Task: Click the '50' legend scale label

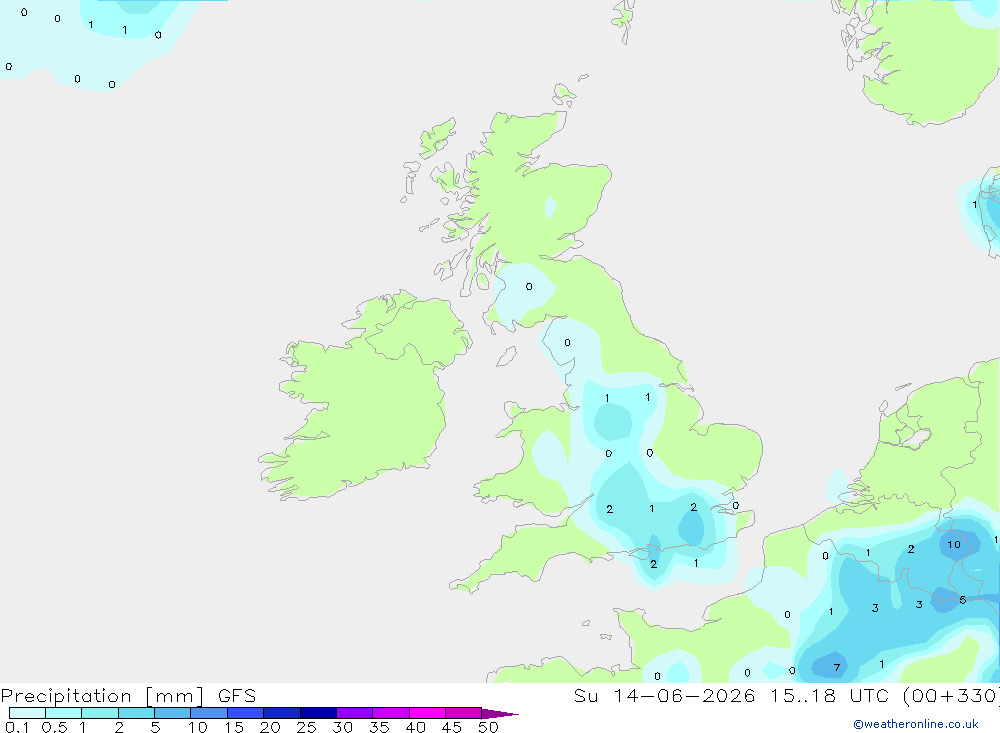Action: pos(488,727)
